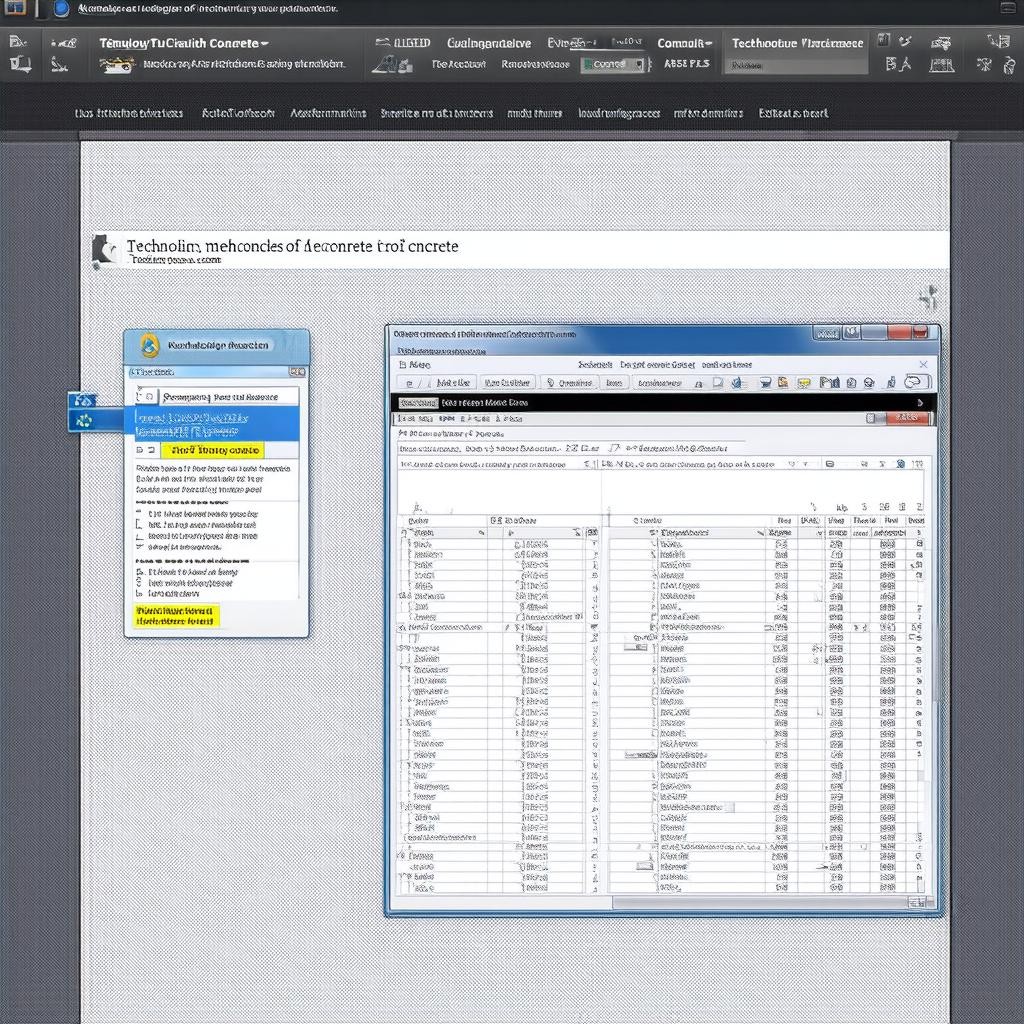Click the blue globe icon in title bar
This screenshot has height=1024, width=1024.
coord(61,9)
